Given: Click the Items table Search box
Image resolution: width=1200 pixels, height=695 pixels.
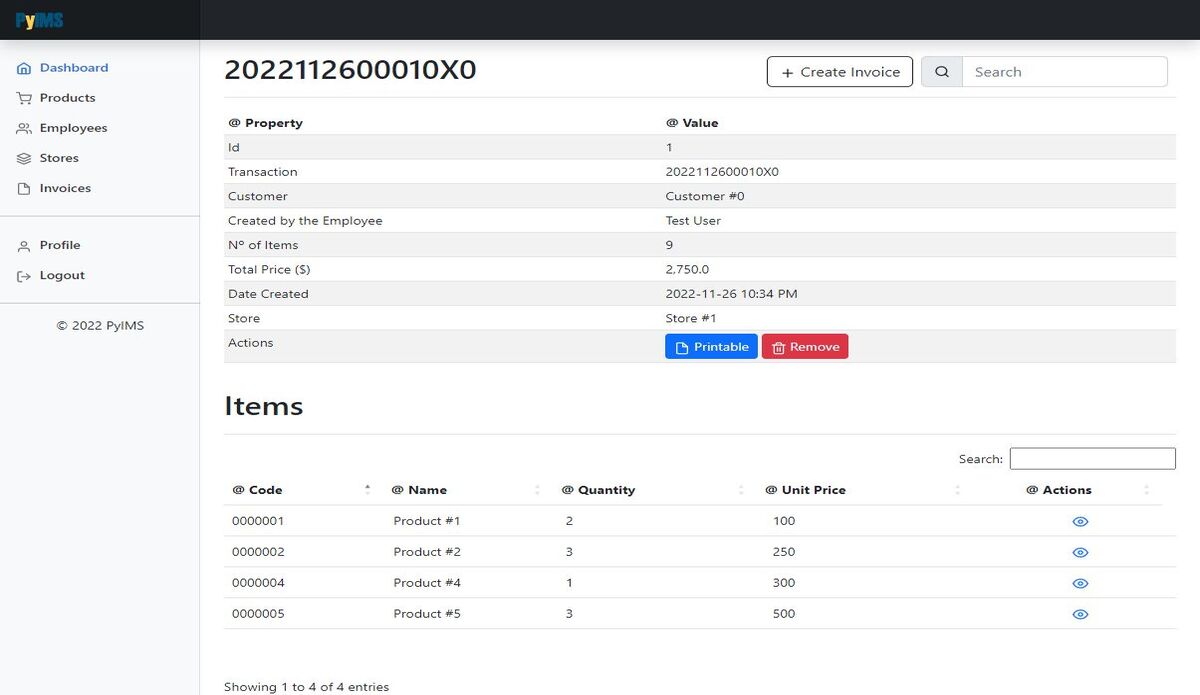Looking at the screenshot, I should point(1092,459).
